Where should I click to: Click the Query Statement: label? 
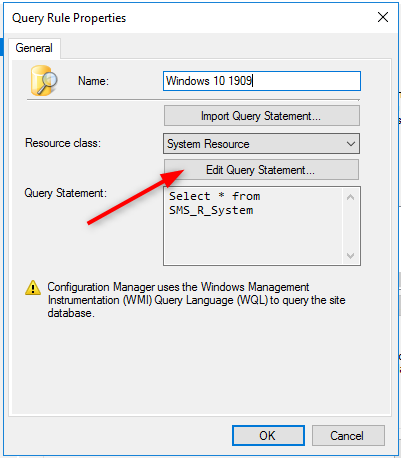[65, 193]
